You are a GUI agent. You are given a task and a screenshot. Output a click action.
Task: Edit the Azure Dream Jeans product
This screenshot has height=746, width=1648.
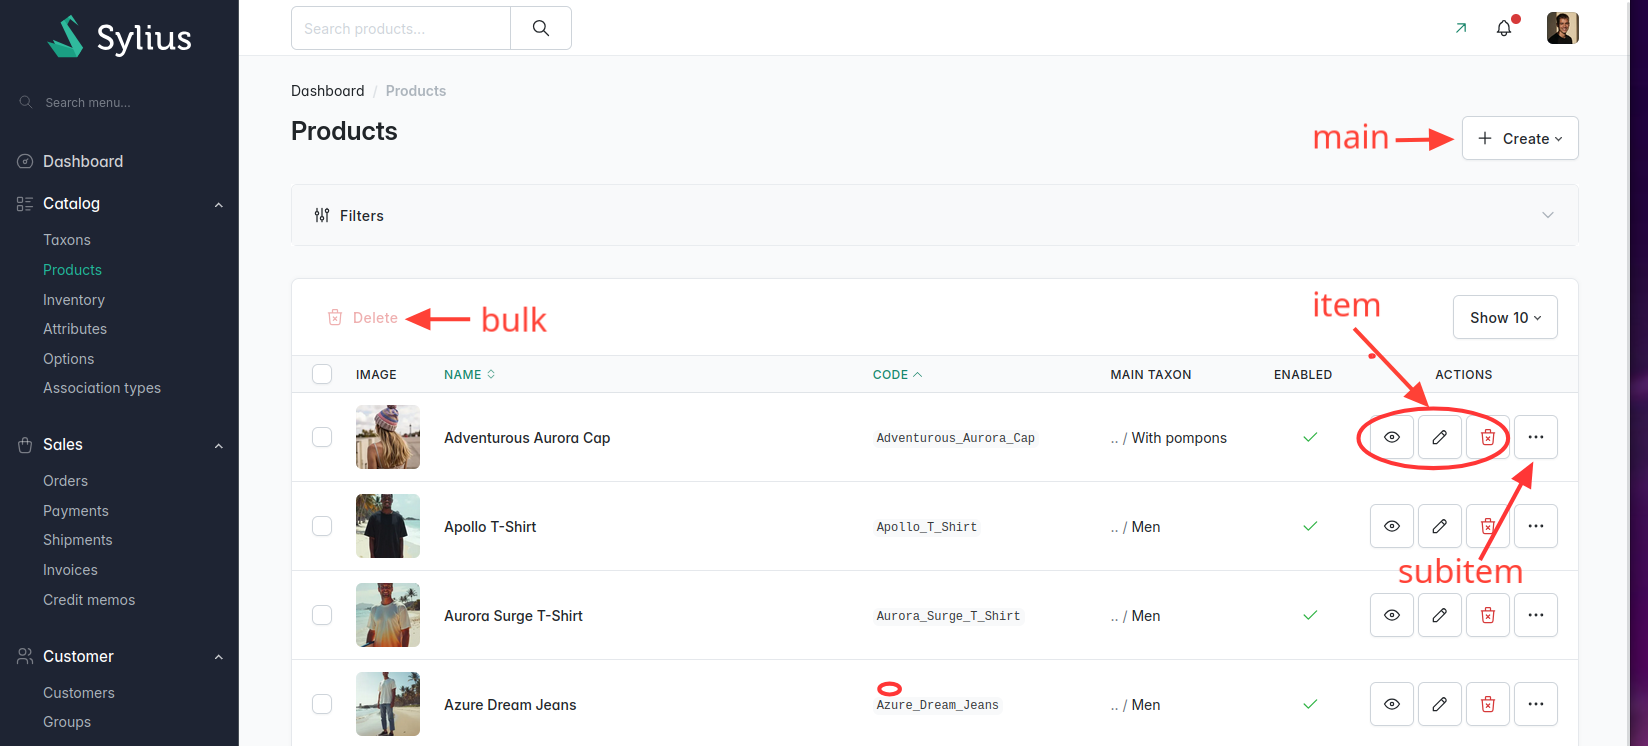(x=1439, y=704)
